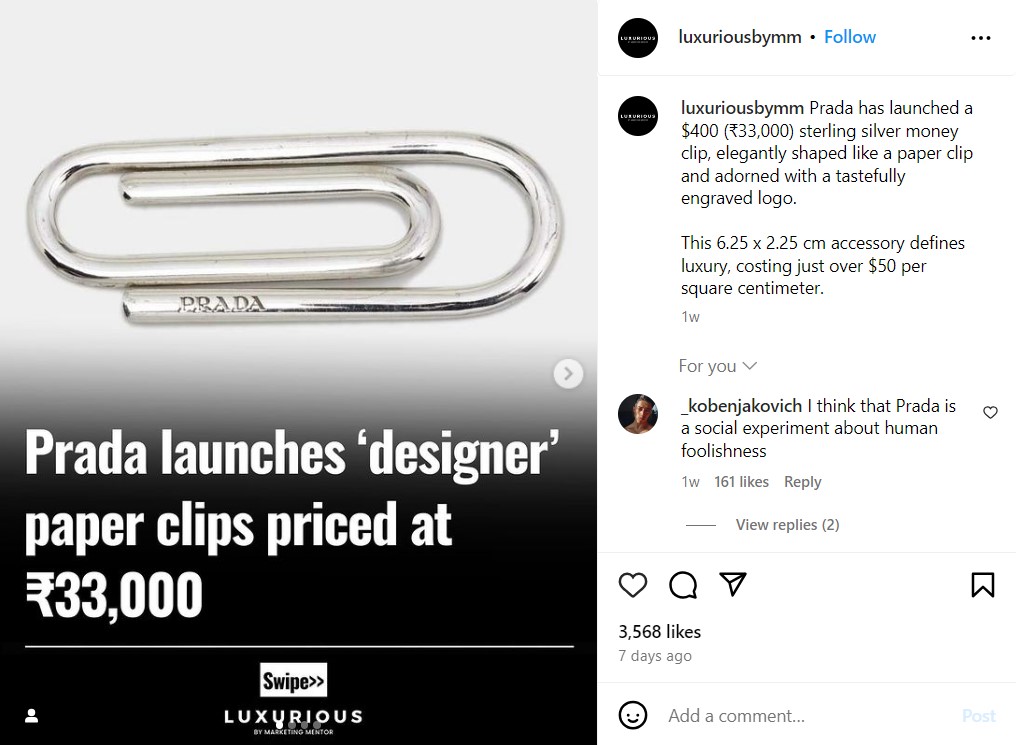This screenshot has height=745, width=1016.
Task: Expand View replies (2)
Action: [x=787, y=525]
